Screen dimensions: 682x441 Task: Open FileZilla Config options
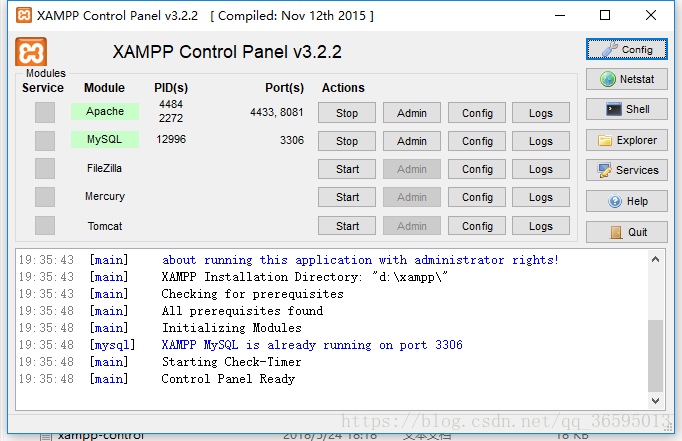(477, 169)
